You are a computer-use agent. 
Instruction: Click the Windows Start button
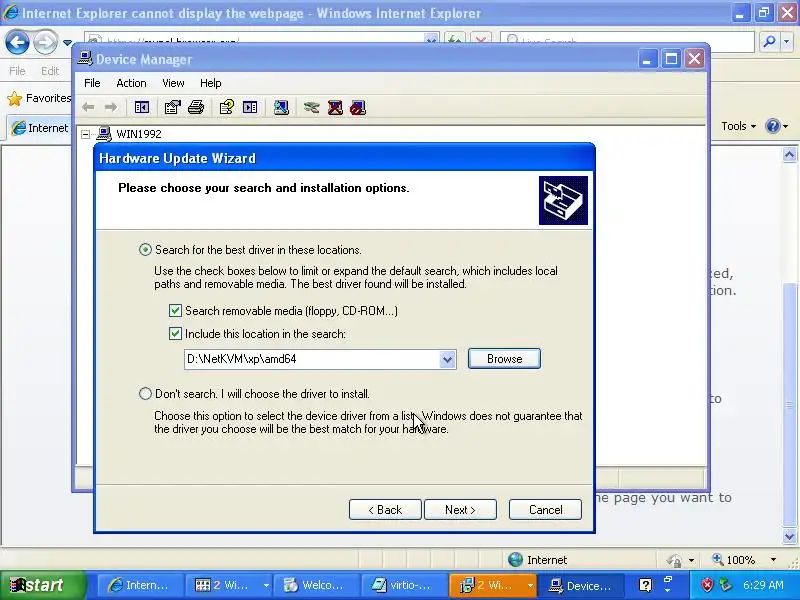43,585
